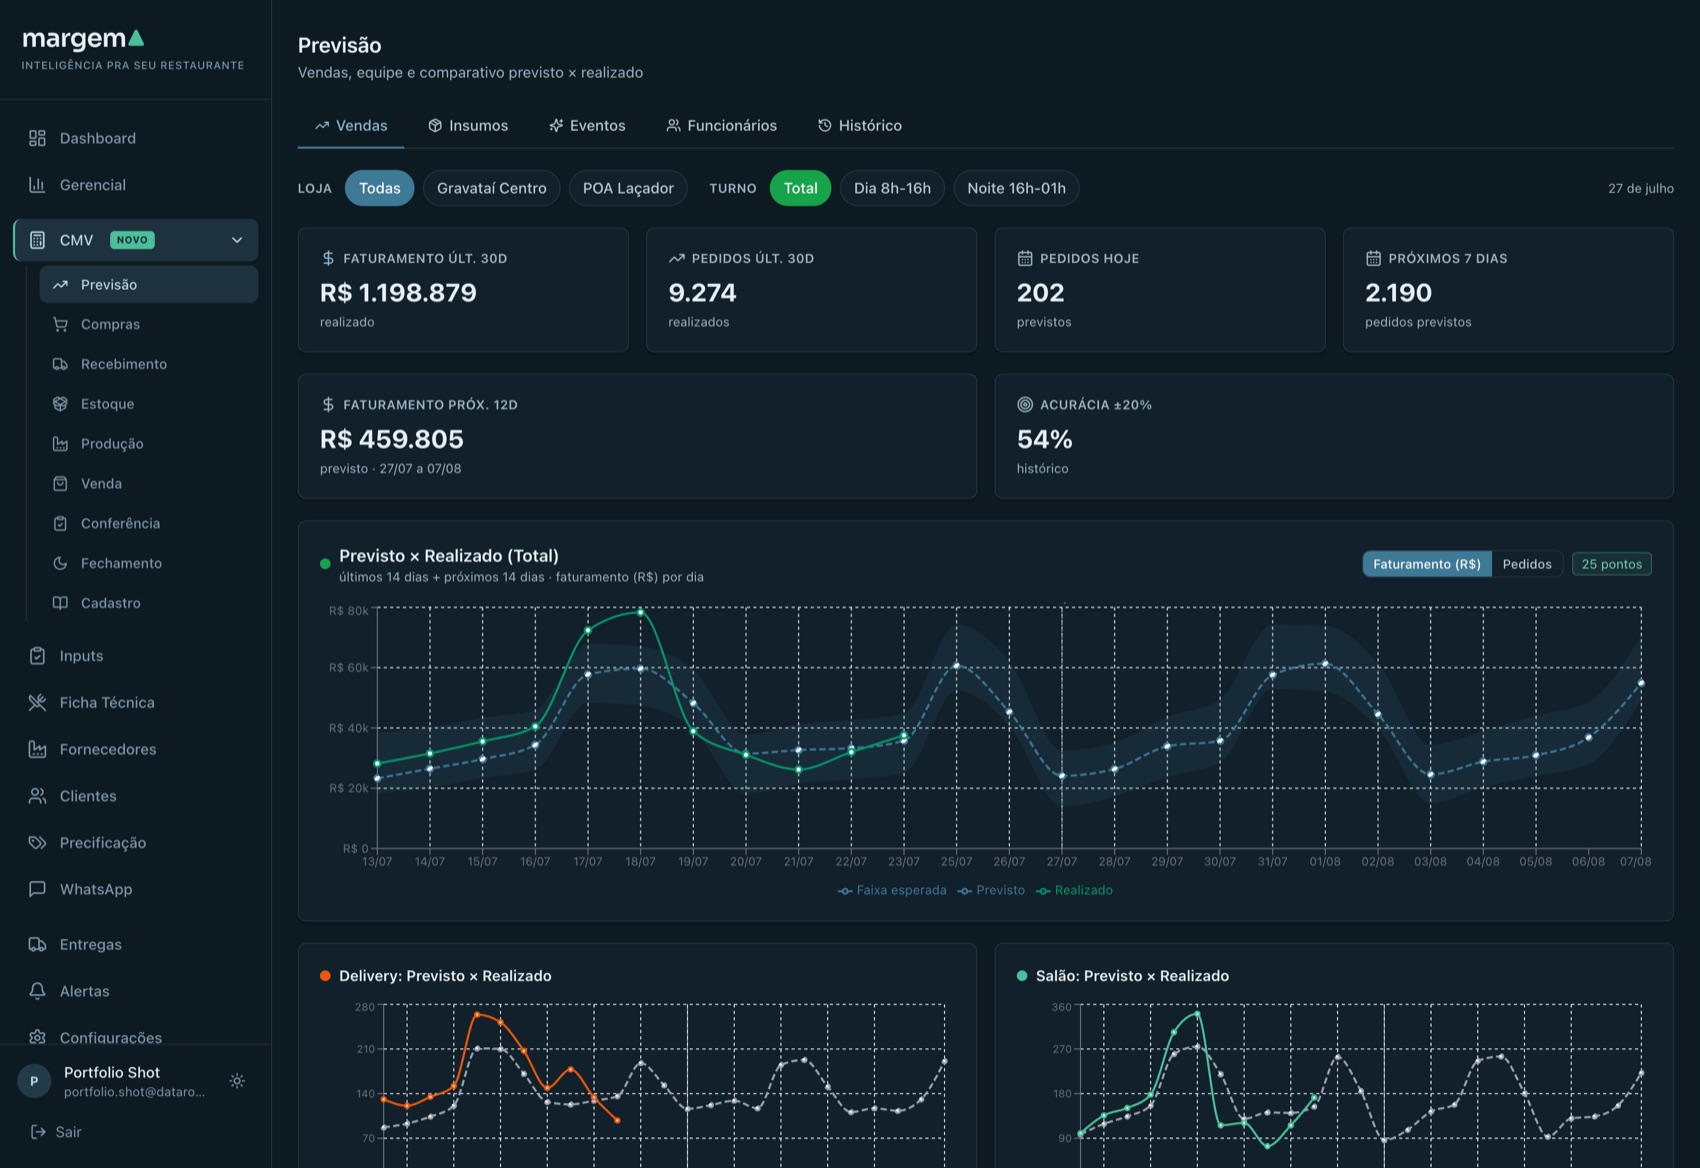The width and height of the screenshot is (1700, 1168).
Task: Click the Sair logout arrow icon
Action: coord(38,1132)
